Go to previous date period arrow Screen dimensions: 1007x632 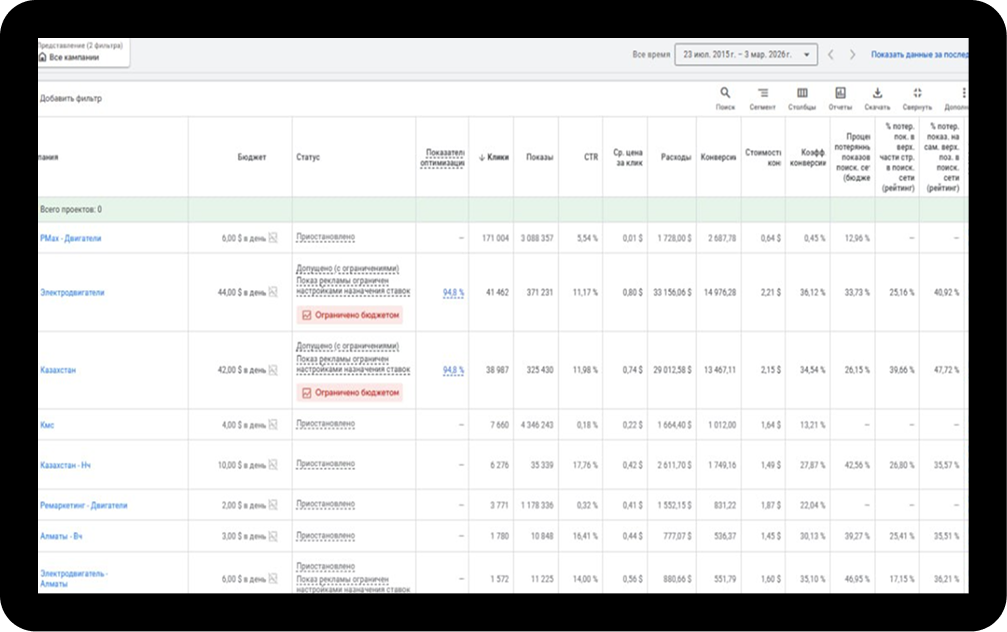coord(831,55)
